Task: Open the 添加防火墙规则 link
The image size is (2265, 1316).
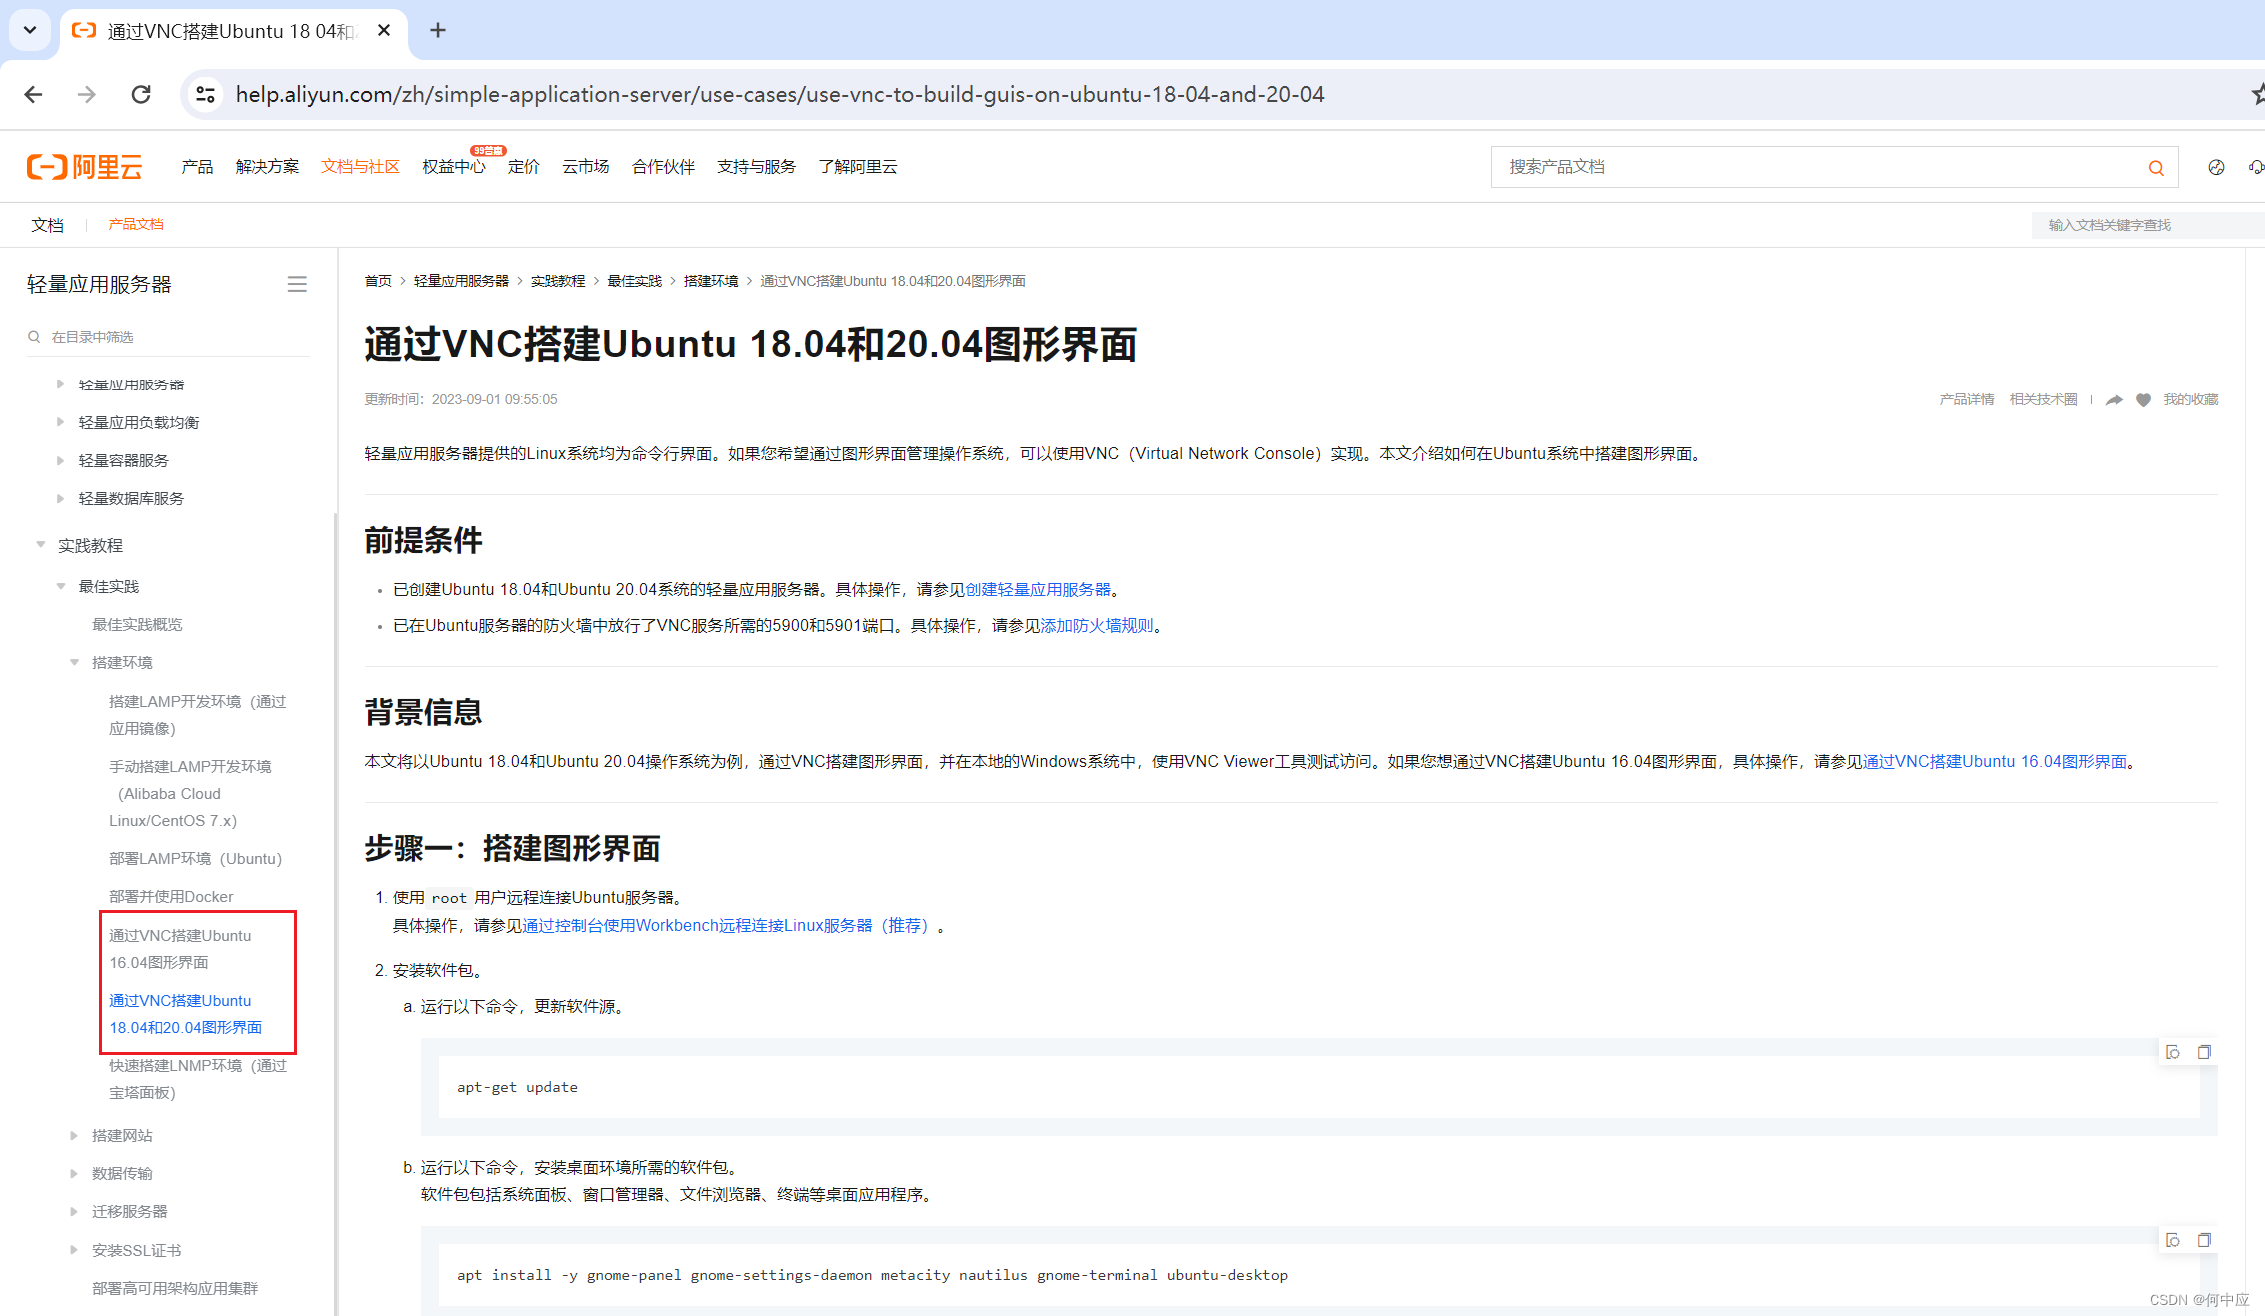Action: coord(1097,625)
